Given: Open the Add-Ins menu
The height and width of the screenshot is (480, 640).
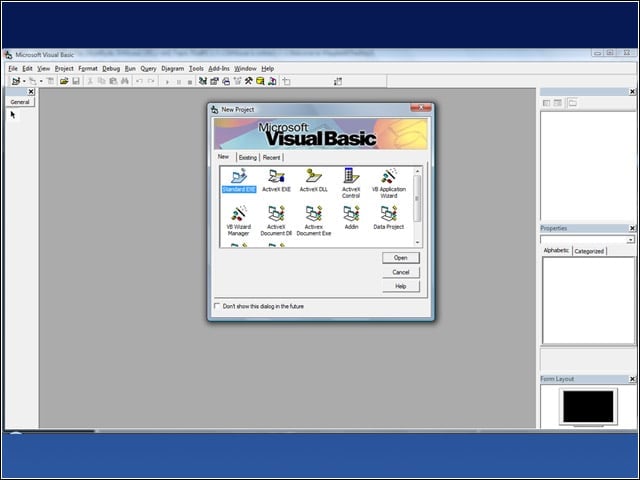Looking at the screenshot, I should coord(219,69).
